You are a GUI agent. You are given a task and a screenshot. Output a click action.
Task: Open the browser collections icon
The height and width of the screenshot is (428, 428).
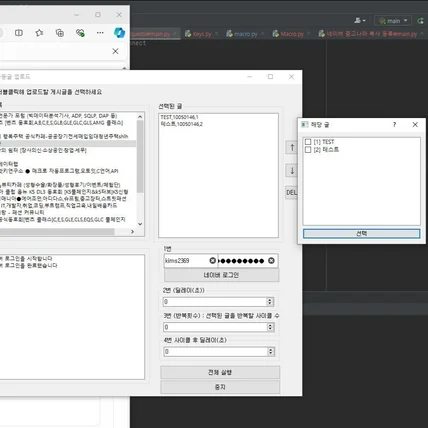[x=60, y=33]
